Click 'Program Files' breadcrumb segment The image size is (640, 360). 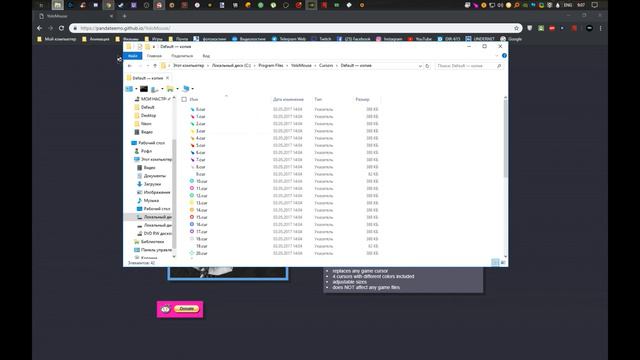pyautogui.click(x=271, y=65)
